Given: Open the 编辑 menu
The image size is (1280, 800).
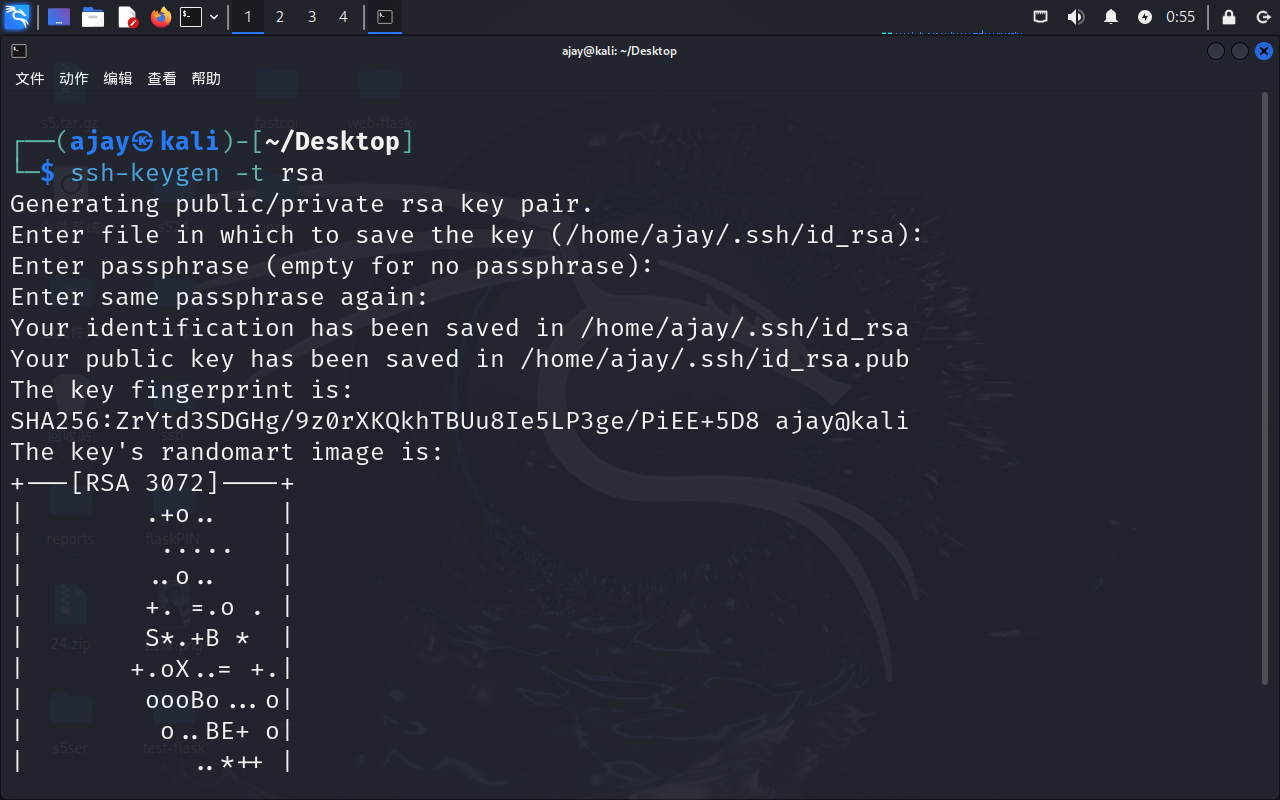Looking at the screenshot, I should click(x=118, y=79).
